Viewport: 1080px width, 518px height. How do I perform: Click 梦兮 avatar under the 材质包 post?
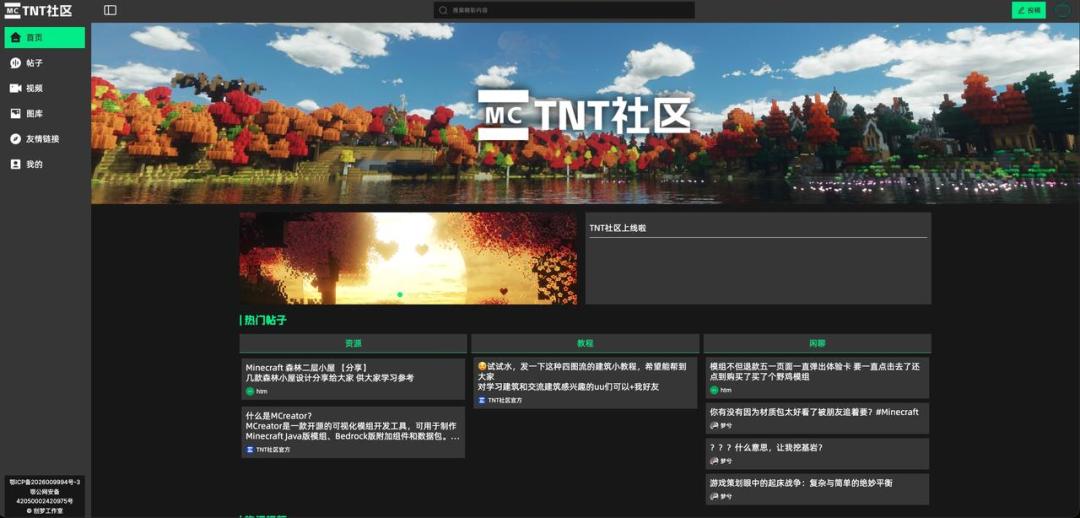714,426
